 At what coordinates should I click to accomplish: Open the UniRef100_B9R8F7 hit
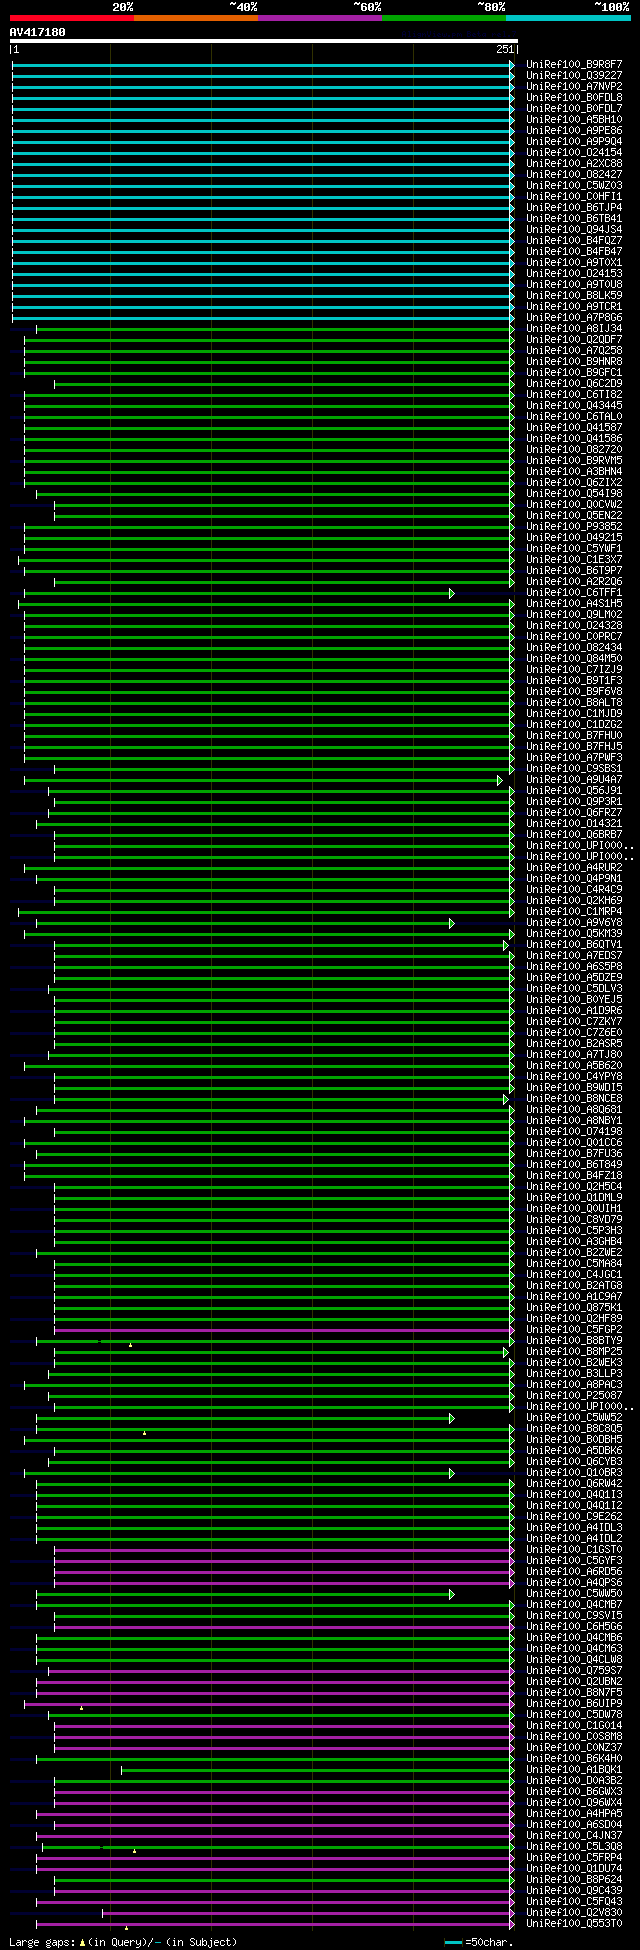pyautogui.click(x=574, y=64)
